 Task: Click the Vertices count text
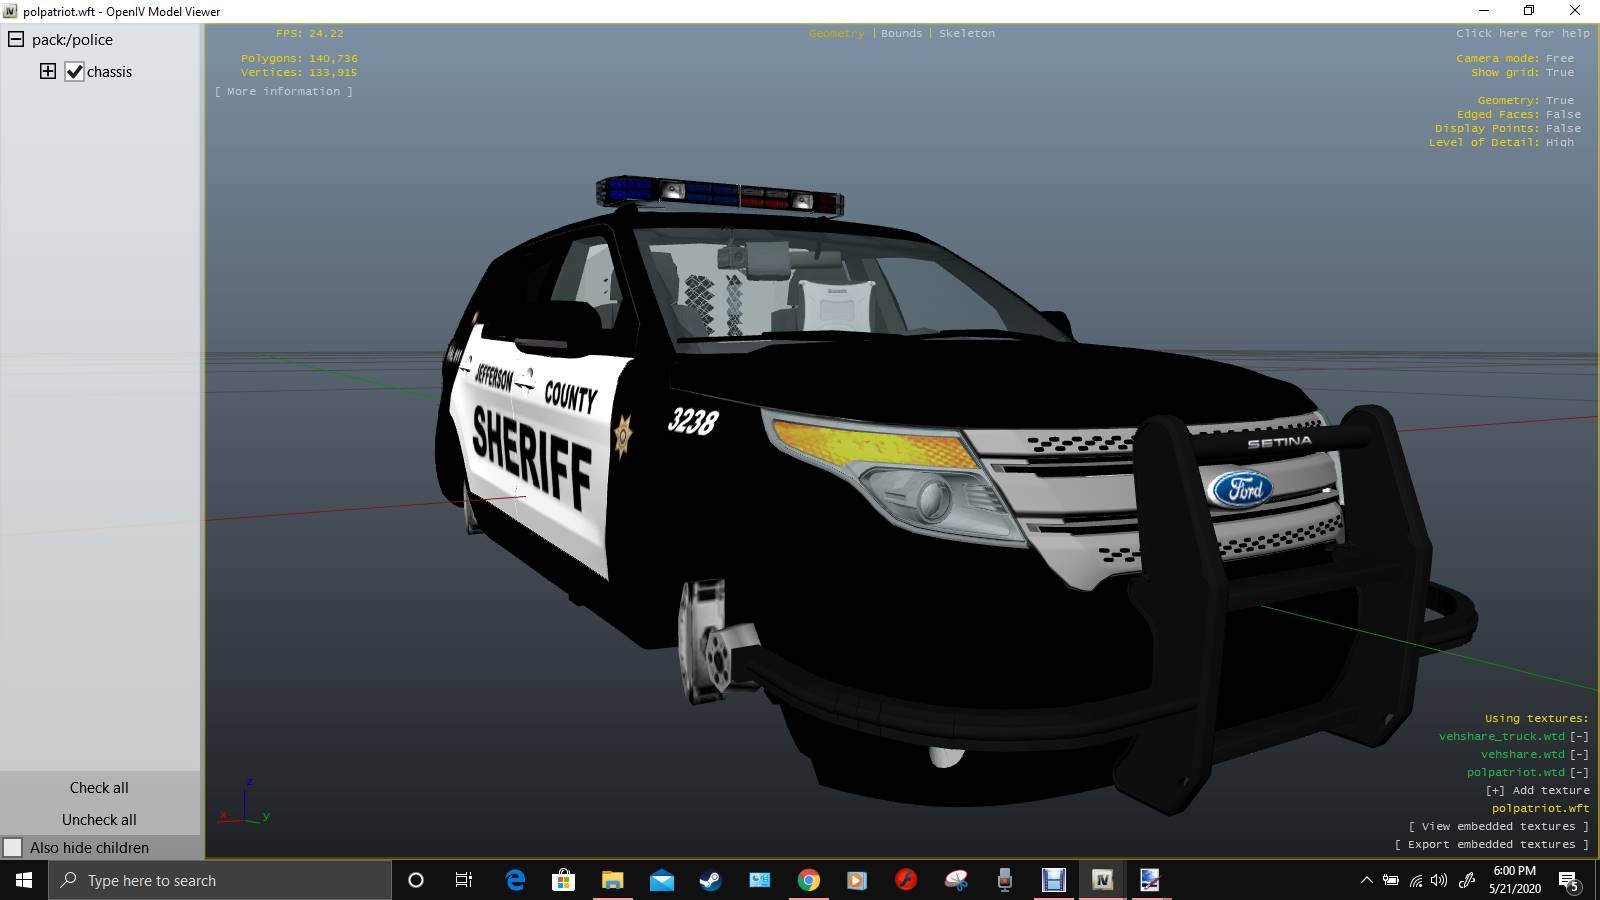click(x=299, y=72)
